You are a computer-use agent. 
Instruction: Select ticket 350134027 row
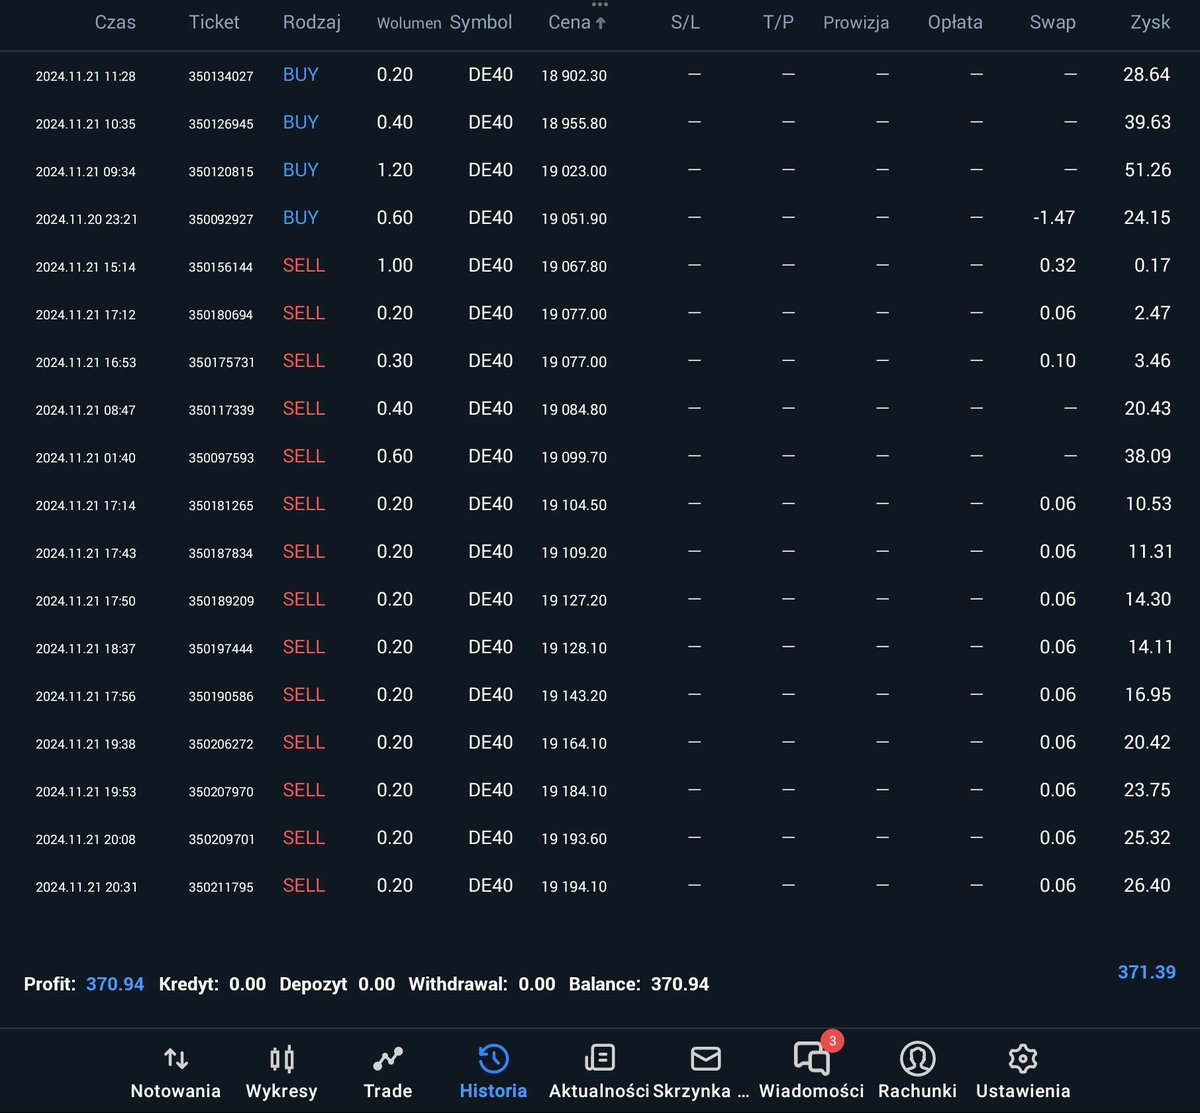point(600,75)
